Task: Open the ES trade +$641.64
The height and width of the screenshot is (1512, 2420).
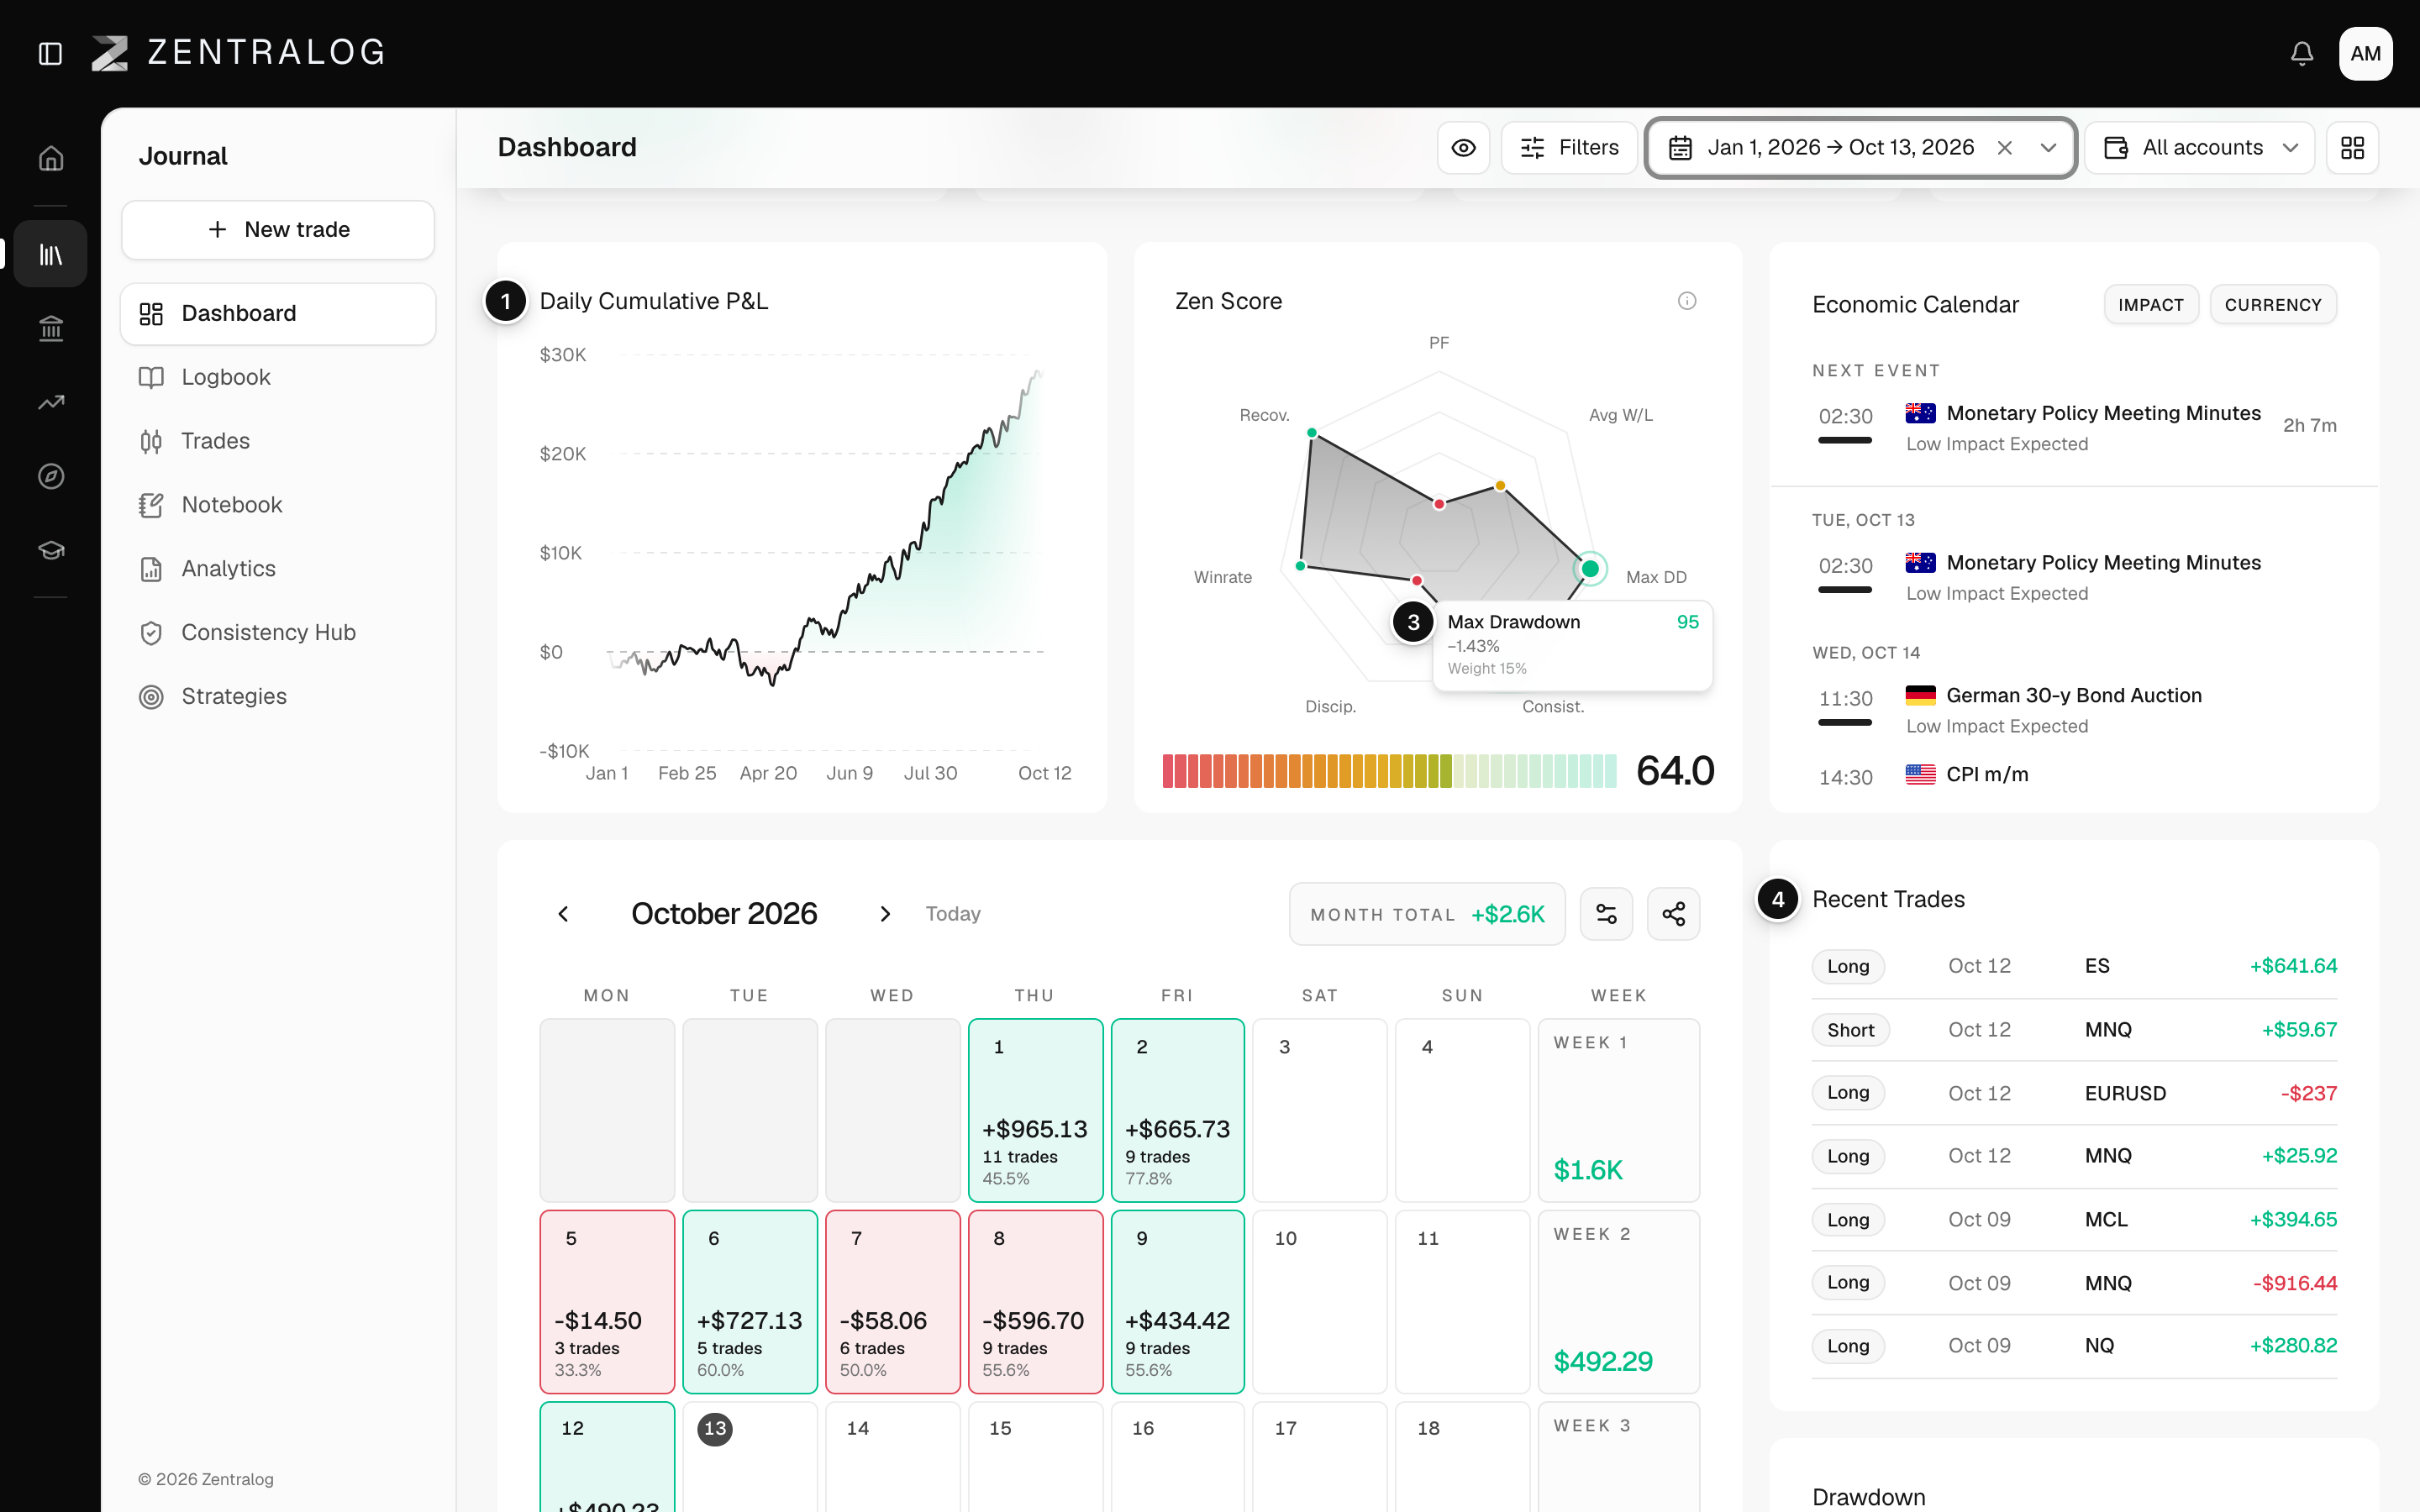Action: (x=2074, y=966)
